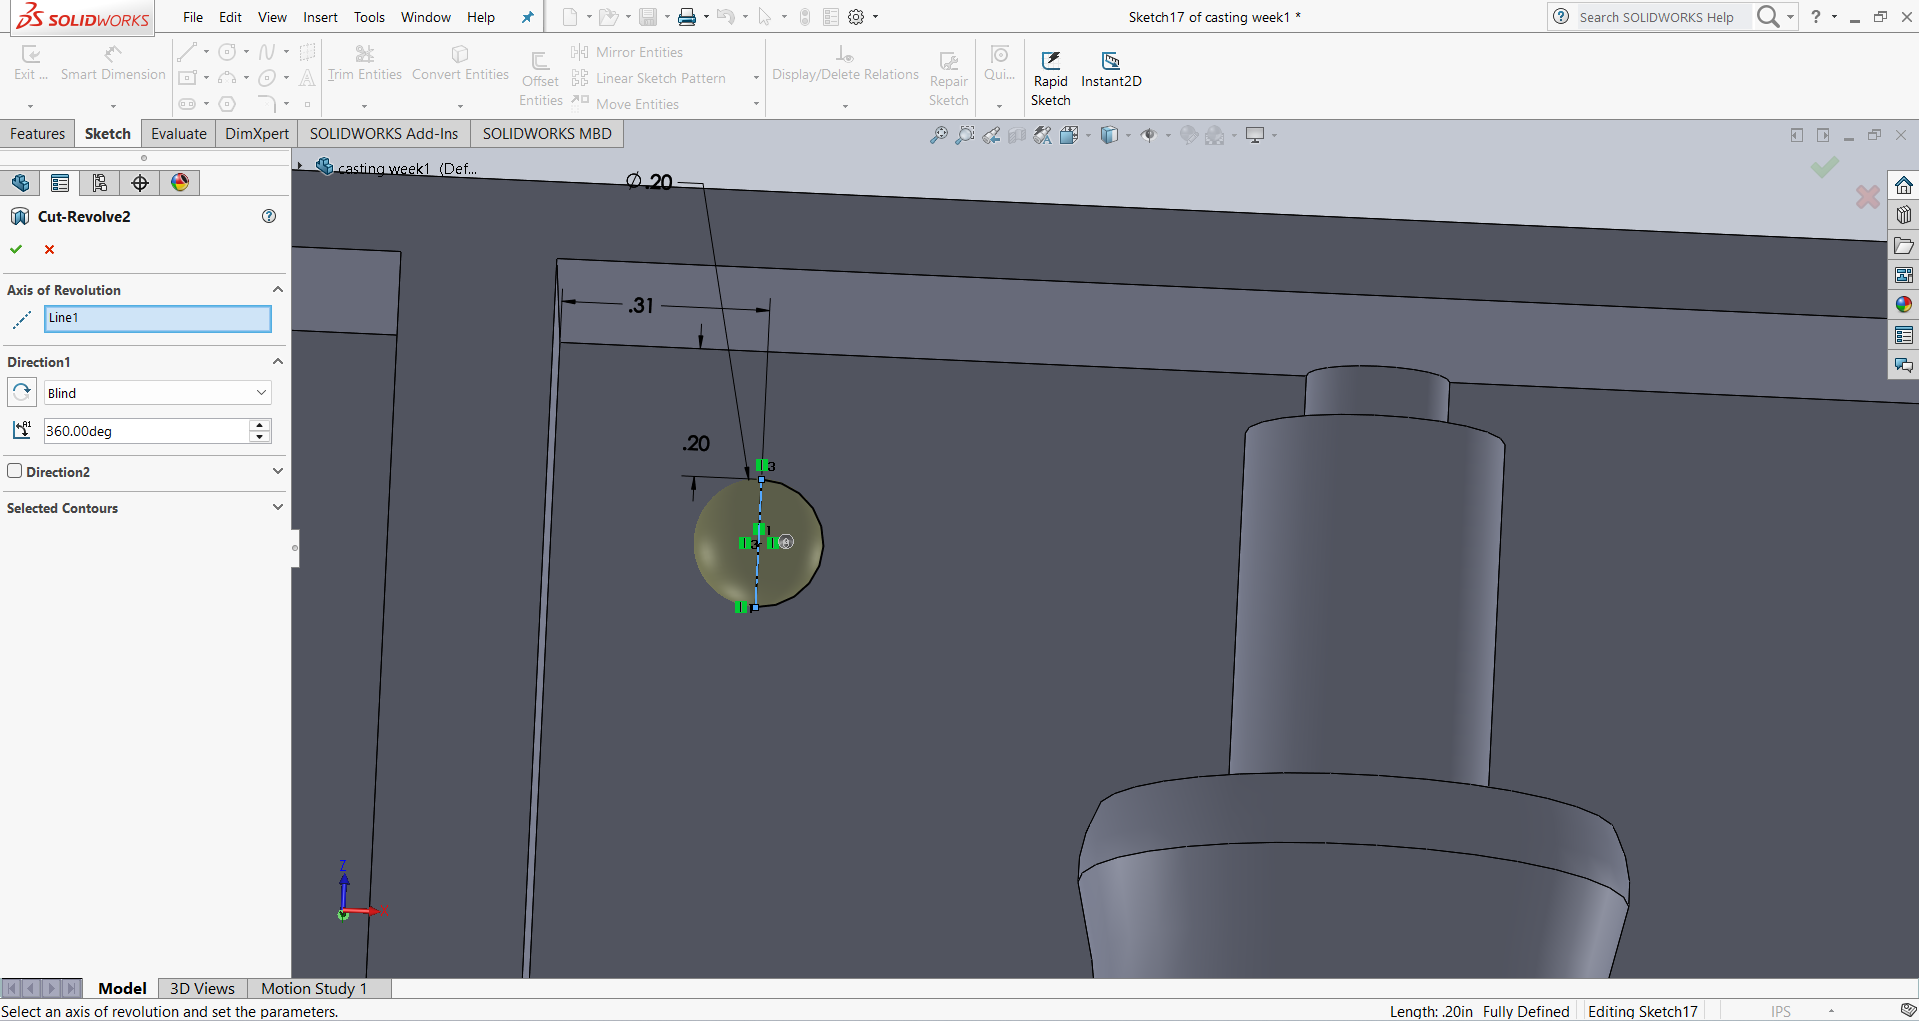
Task: Increase the angle with stepper up arrow
Action: (x=260, y=425)
